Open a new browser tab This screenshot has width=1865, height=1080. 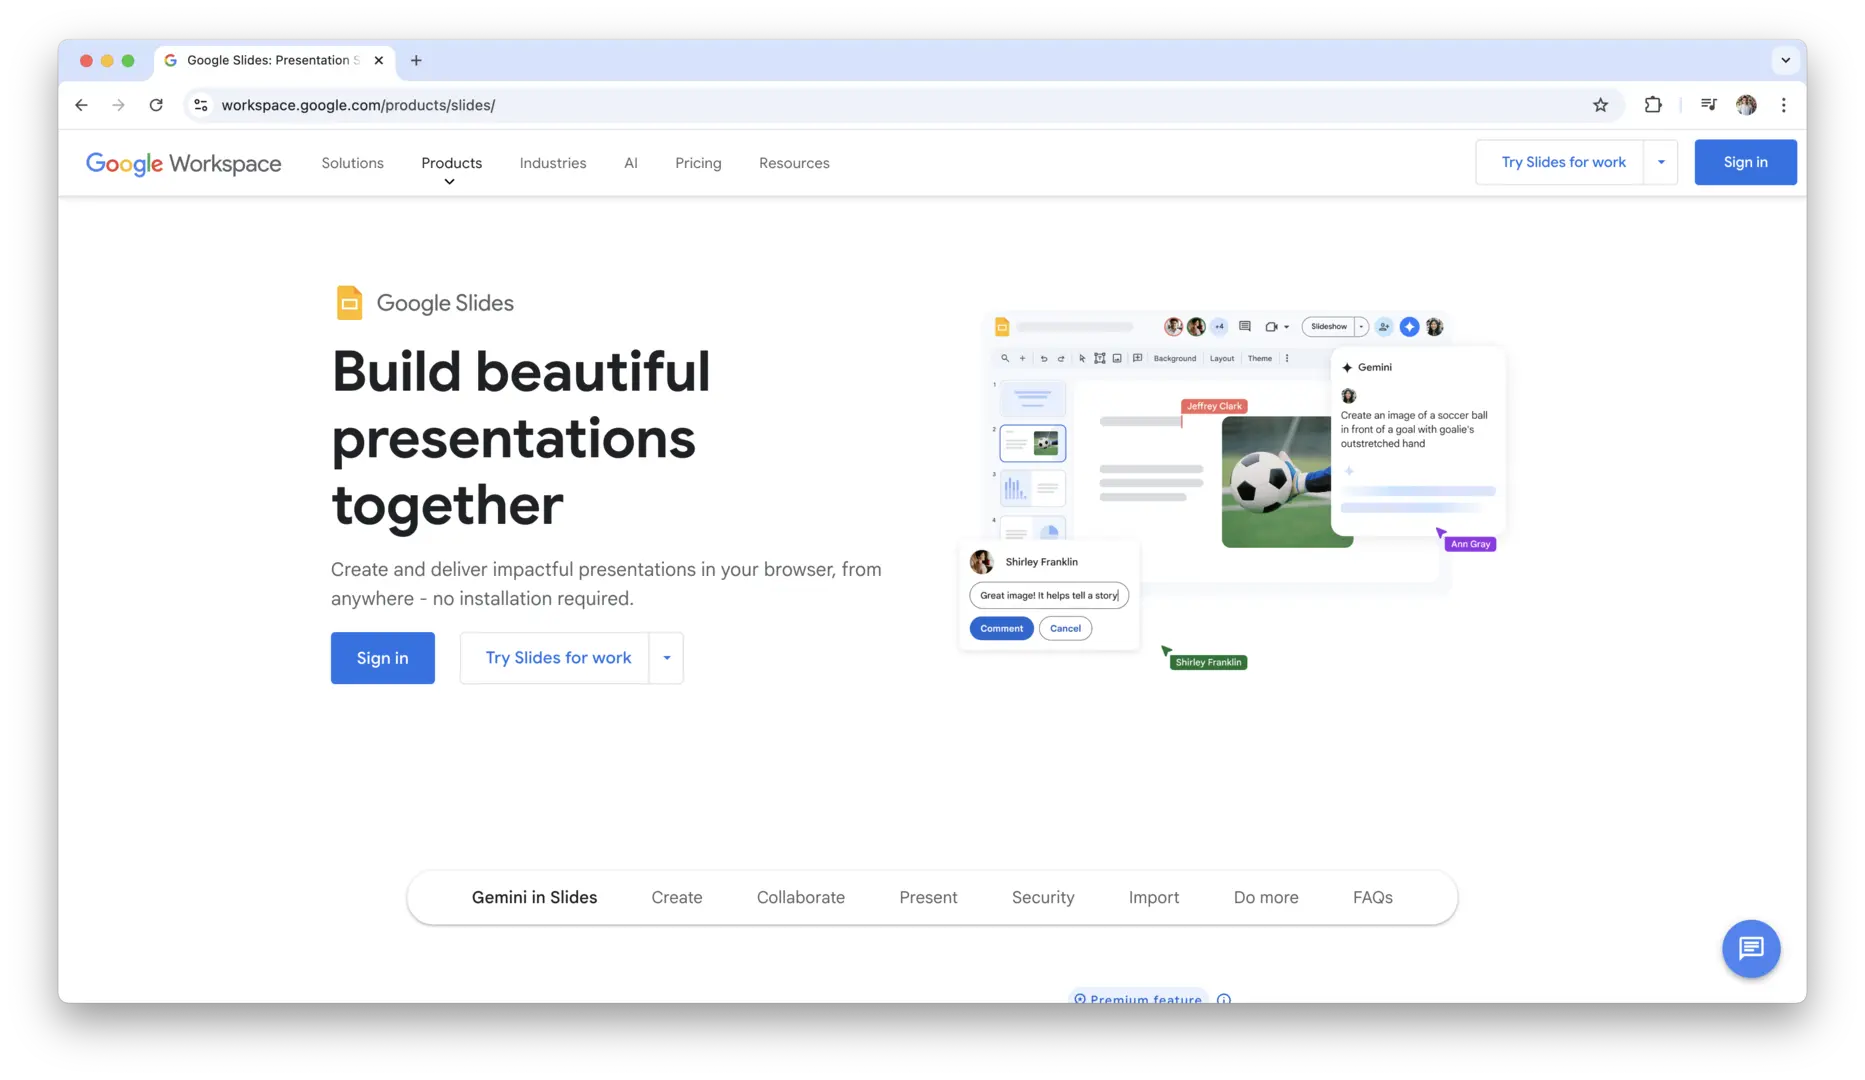point(416,60)
